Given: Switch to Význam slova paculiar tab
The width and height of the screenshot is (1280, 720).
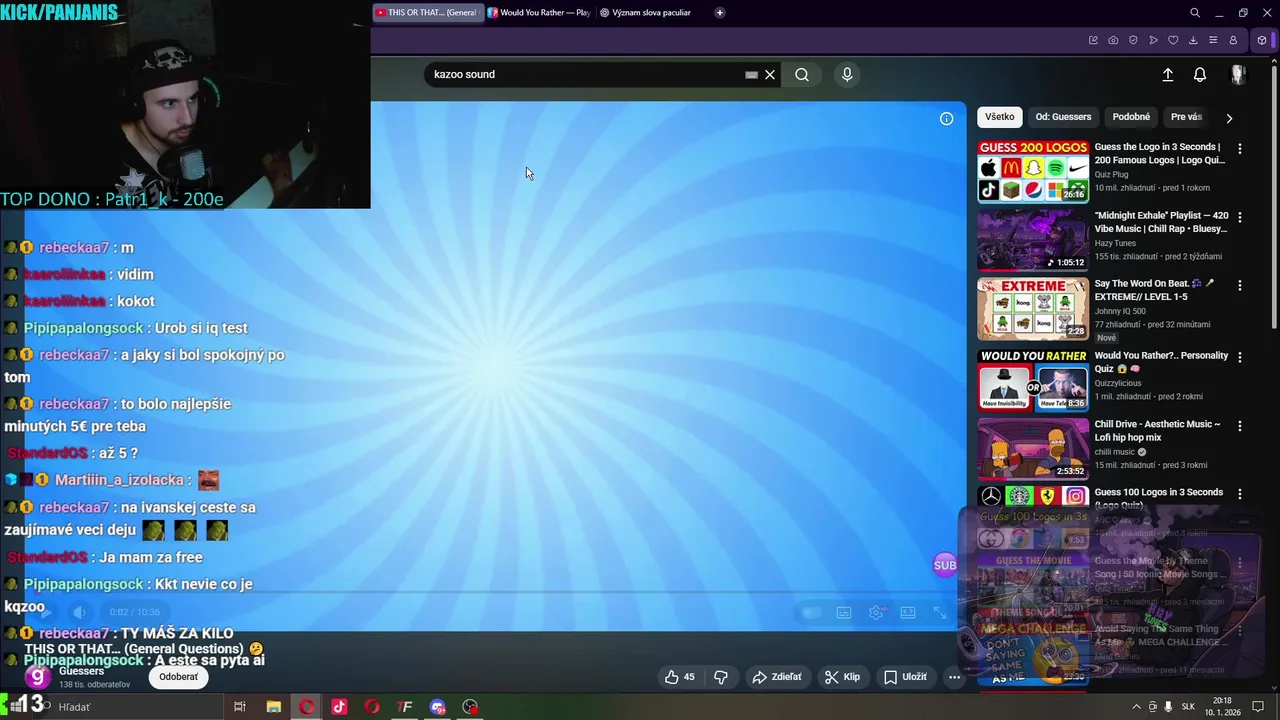Looking at the screenshot, I should tap(646, 13).
